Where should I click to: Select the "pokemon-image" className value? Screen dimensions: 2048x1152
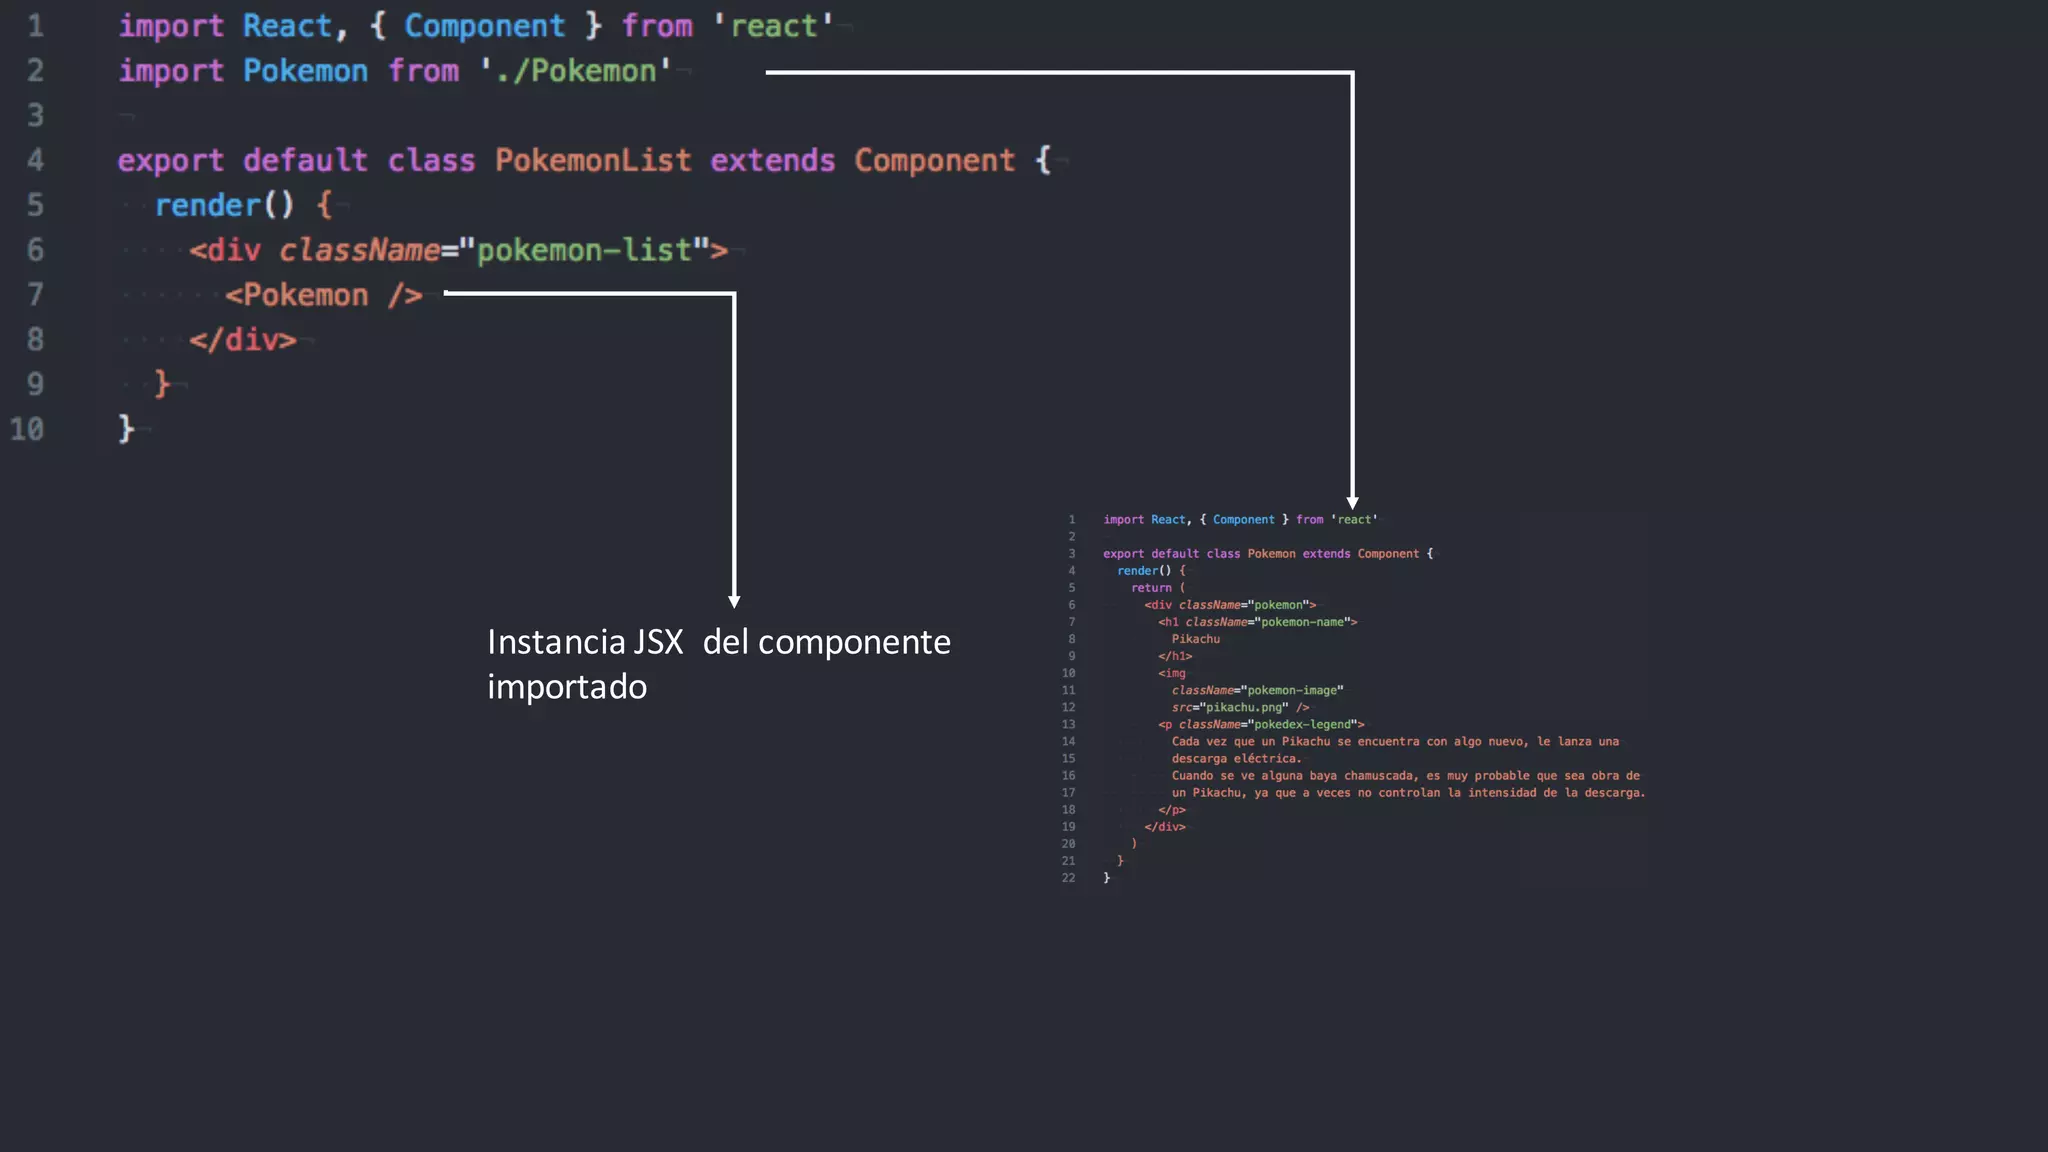1292,690
